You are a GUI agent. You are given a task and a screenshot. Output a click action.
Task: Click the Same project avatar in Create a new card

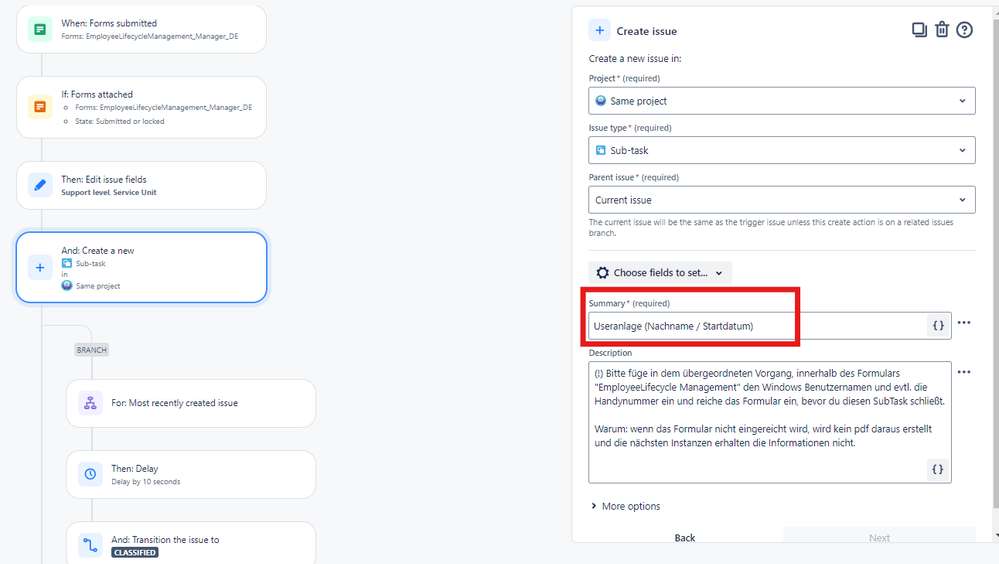[x=66, y=286]
